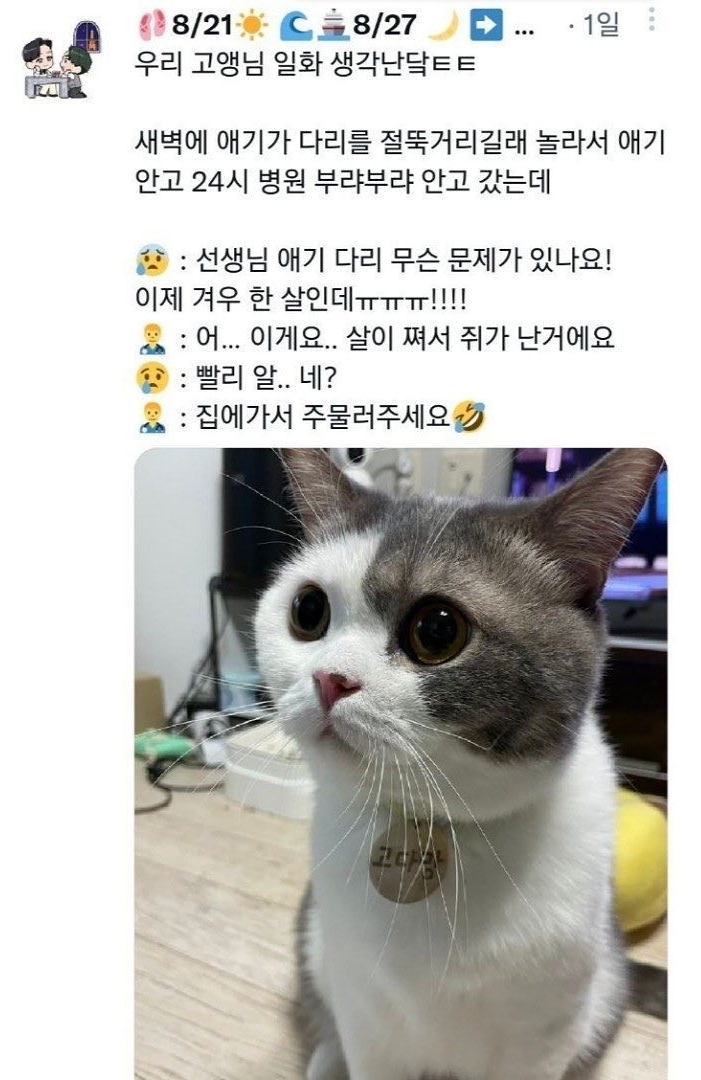This screenshot has width=701, height=1080.
Task: Click the doctor emoji before '어... 이게요'
Action: point(152,338)
